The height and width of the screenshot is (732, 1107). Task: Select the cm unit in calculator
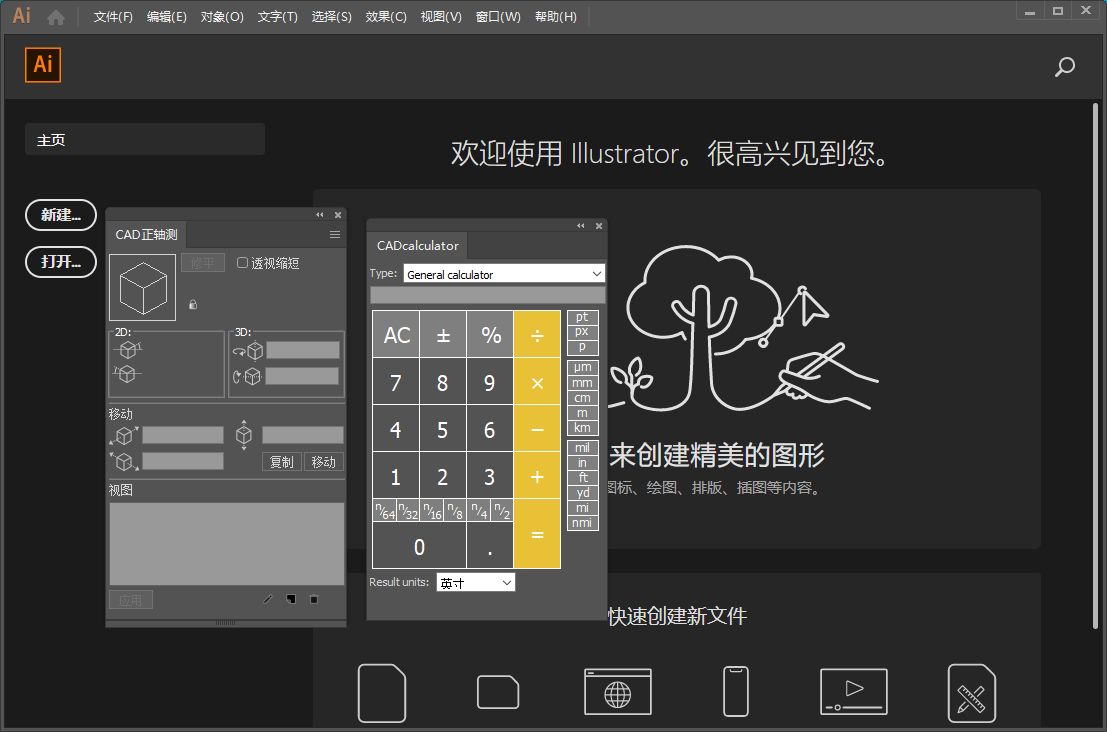click(x=582, y=398)
